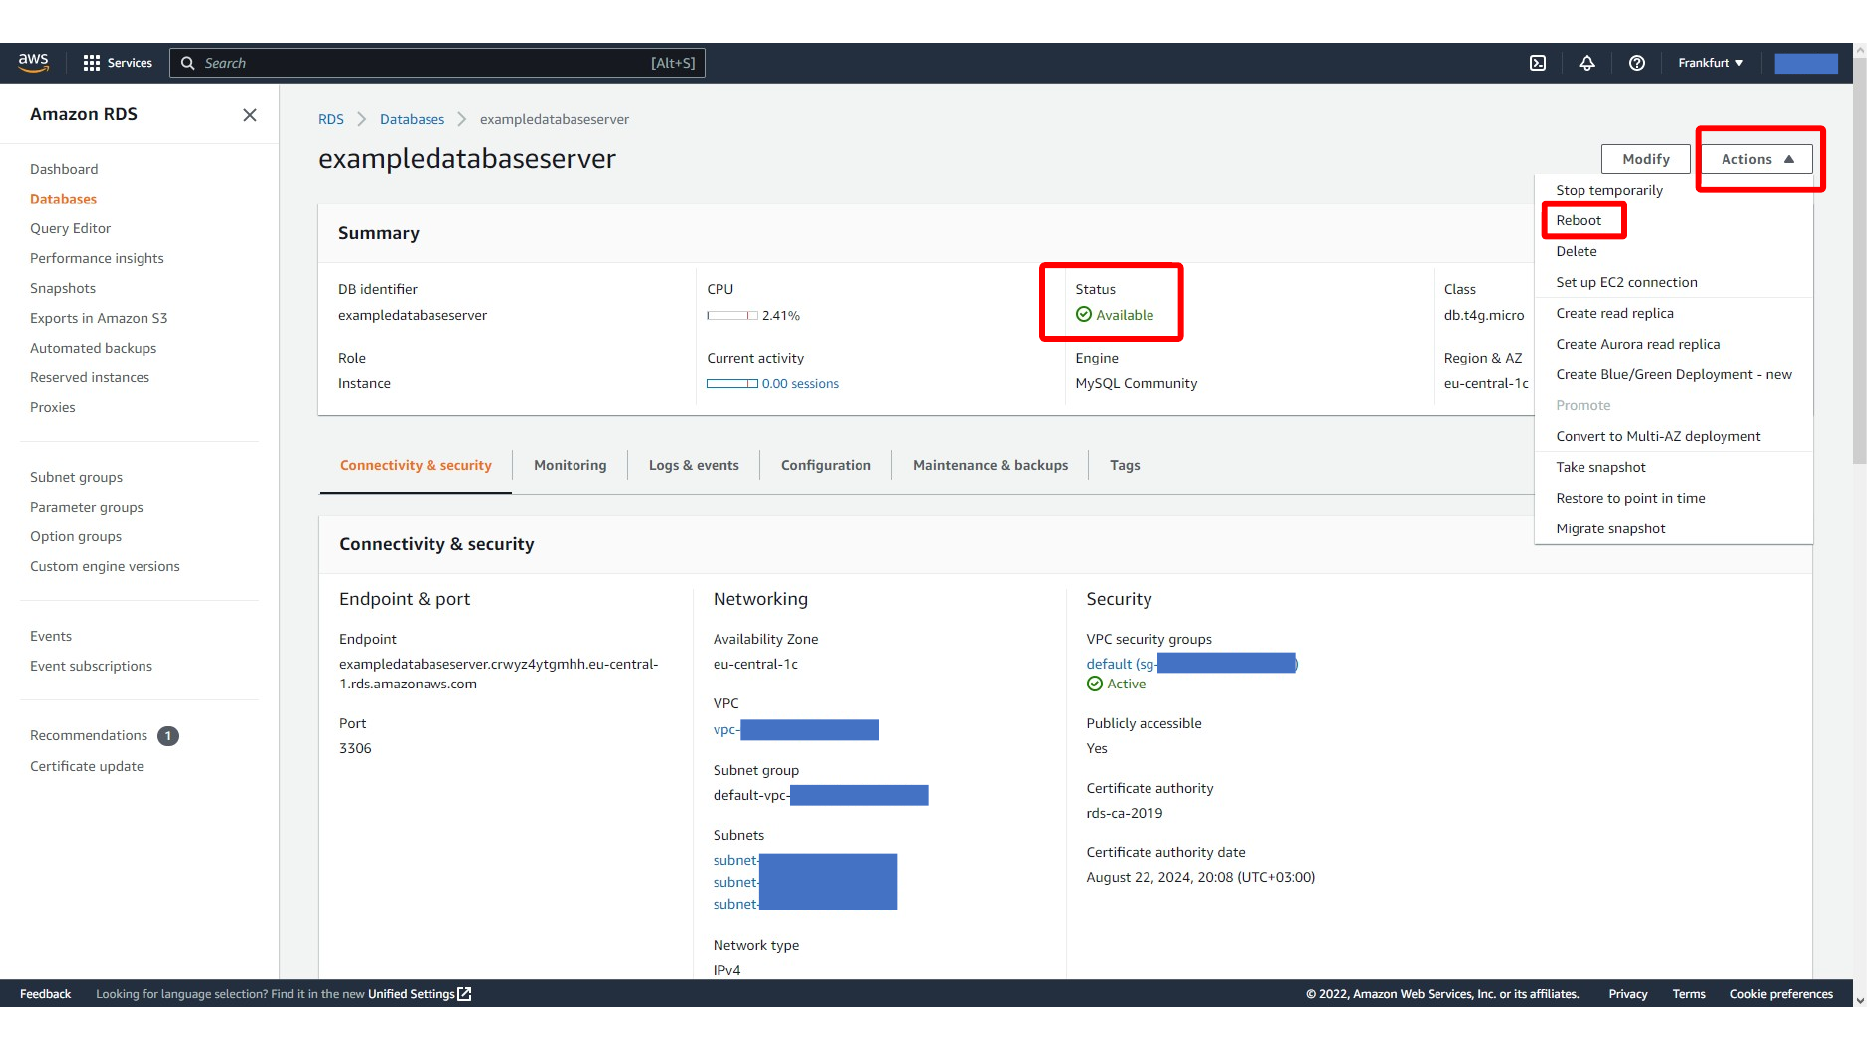
Task: Select Create Aurora read replica
Action: click(1638, 344)
